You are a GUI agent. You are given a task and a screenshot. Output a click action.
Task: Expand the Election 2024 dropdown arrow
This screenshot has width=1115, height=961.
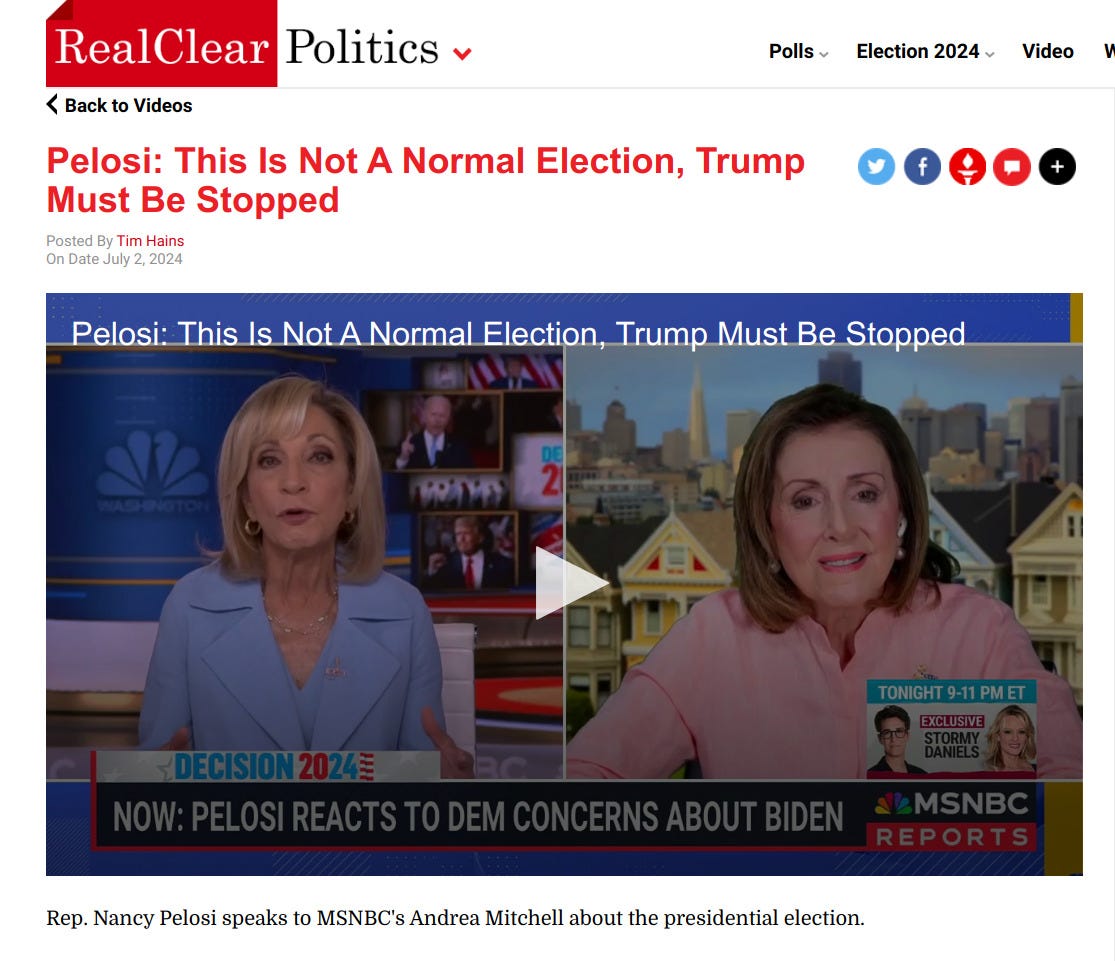click(x=989, y=54)
